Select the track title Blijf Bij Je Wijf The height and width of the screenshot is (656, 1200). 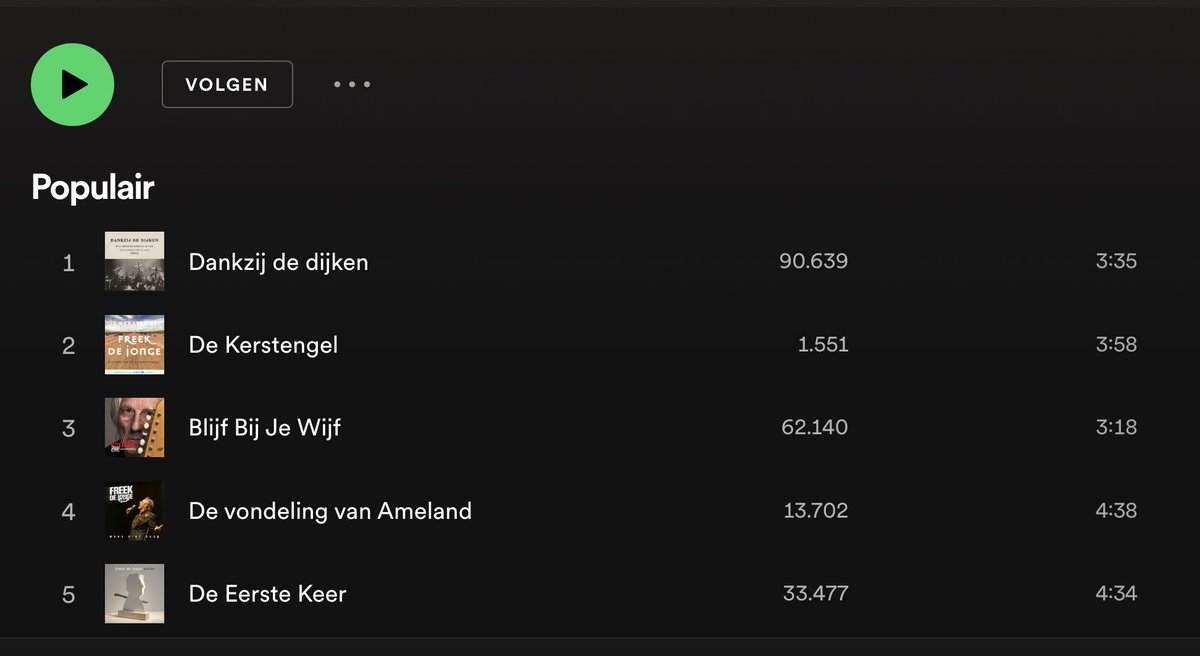(265, 428)
